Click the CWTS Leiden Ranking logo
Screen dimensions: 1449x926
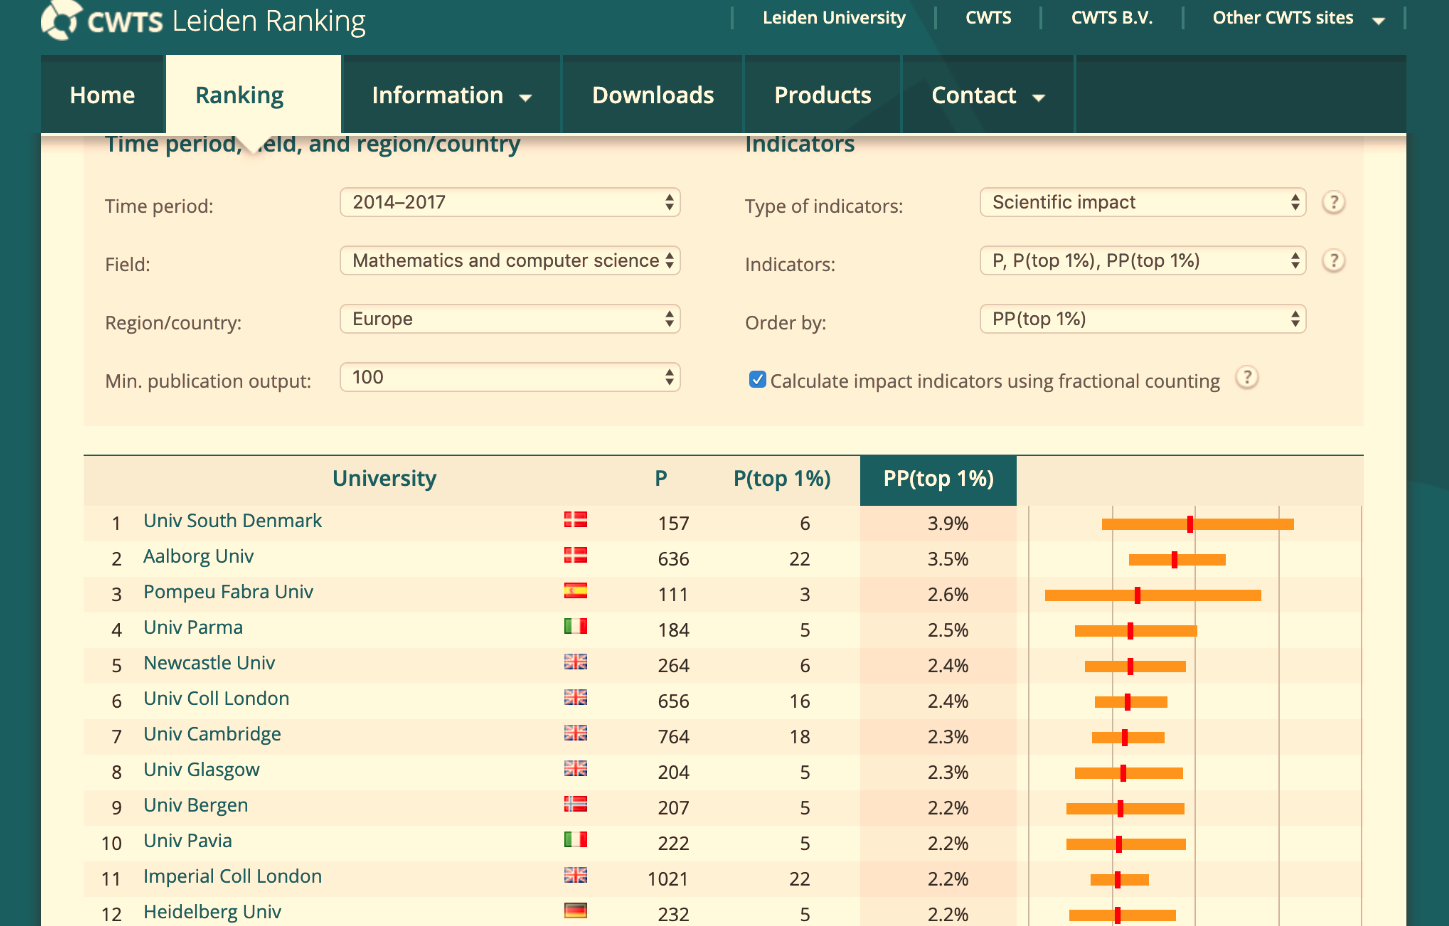[204, 20]
